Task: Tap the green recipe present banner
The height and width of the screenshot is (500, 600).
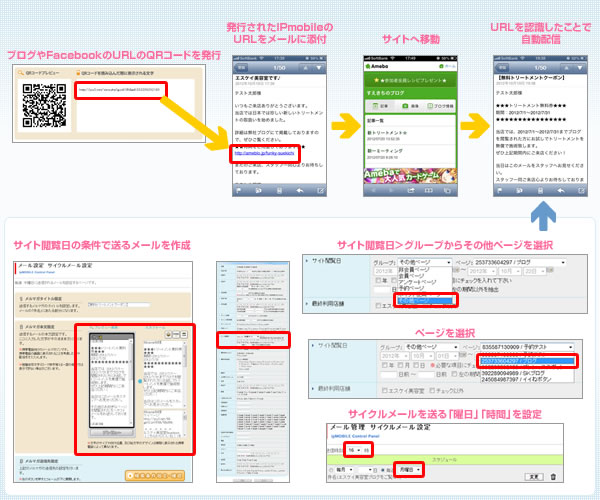Action: click(x=410, y=80)
